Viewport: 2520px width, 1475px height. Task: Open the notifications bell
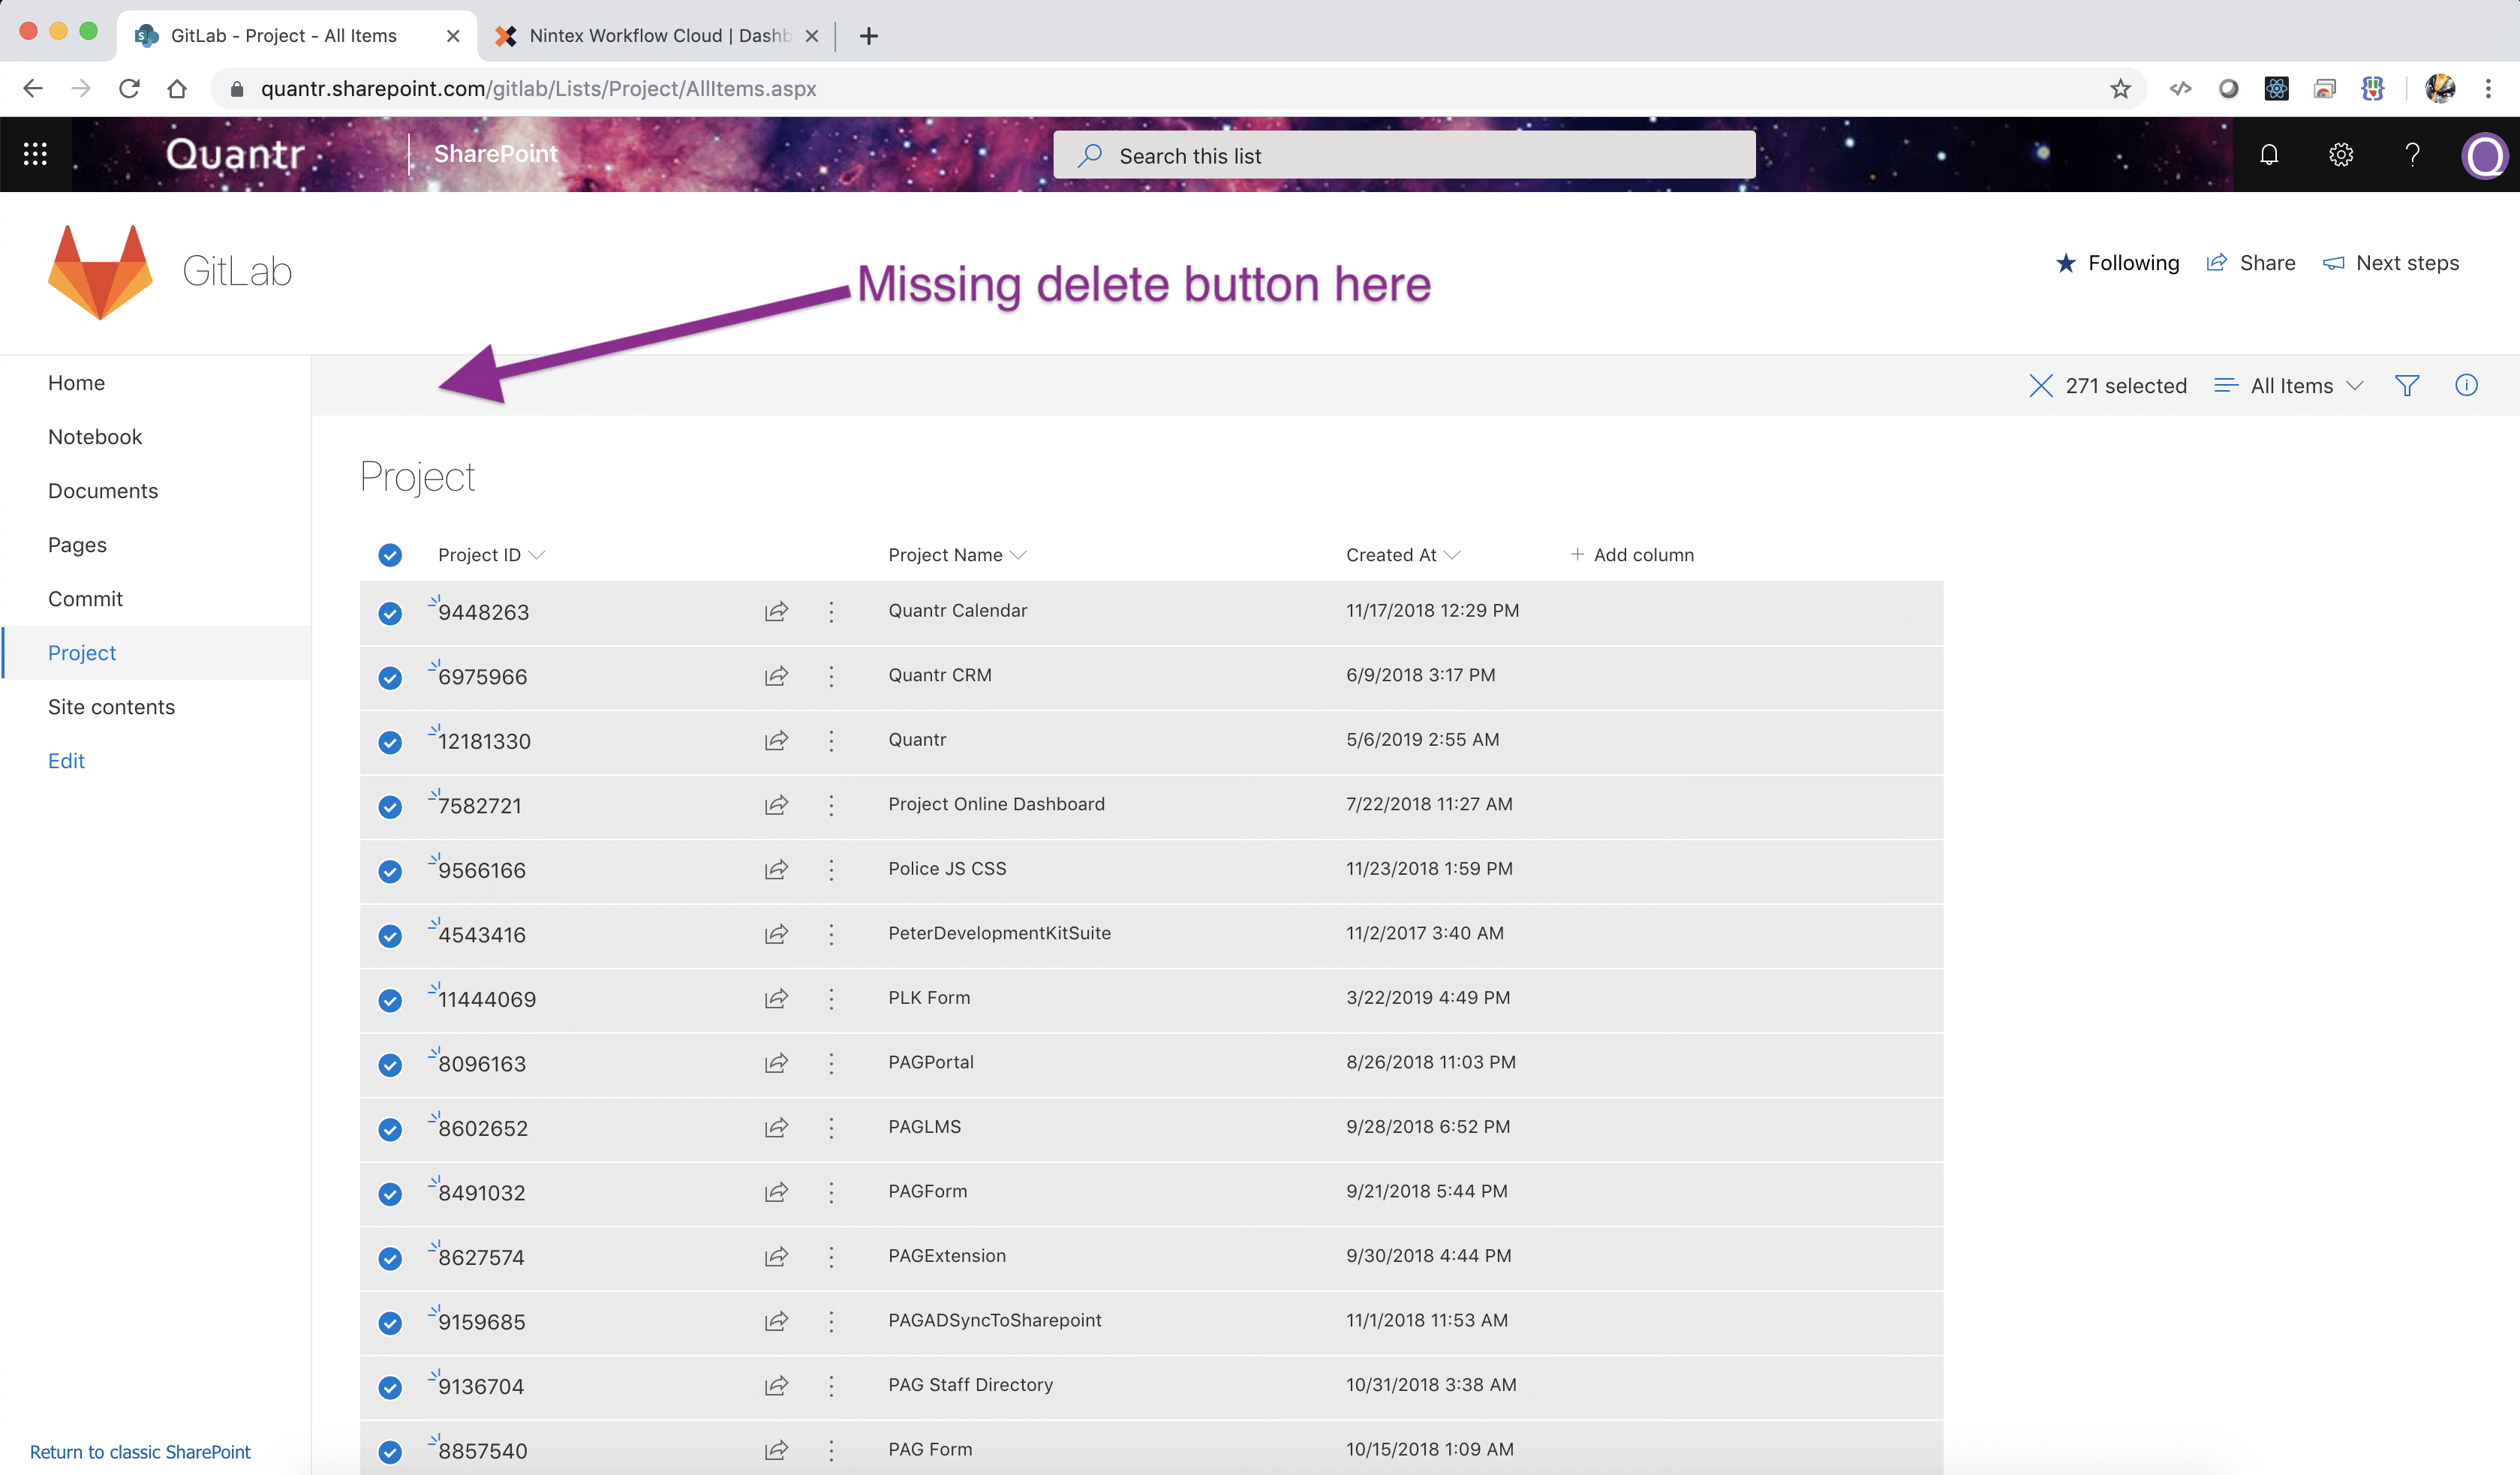point(2269,154)
